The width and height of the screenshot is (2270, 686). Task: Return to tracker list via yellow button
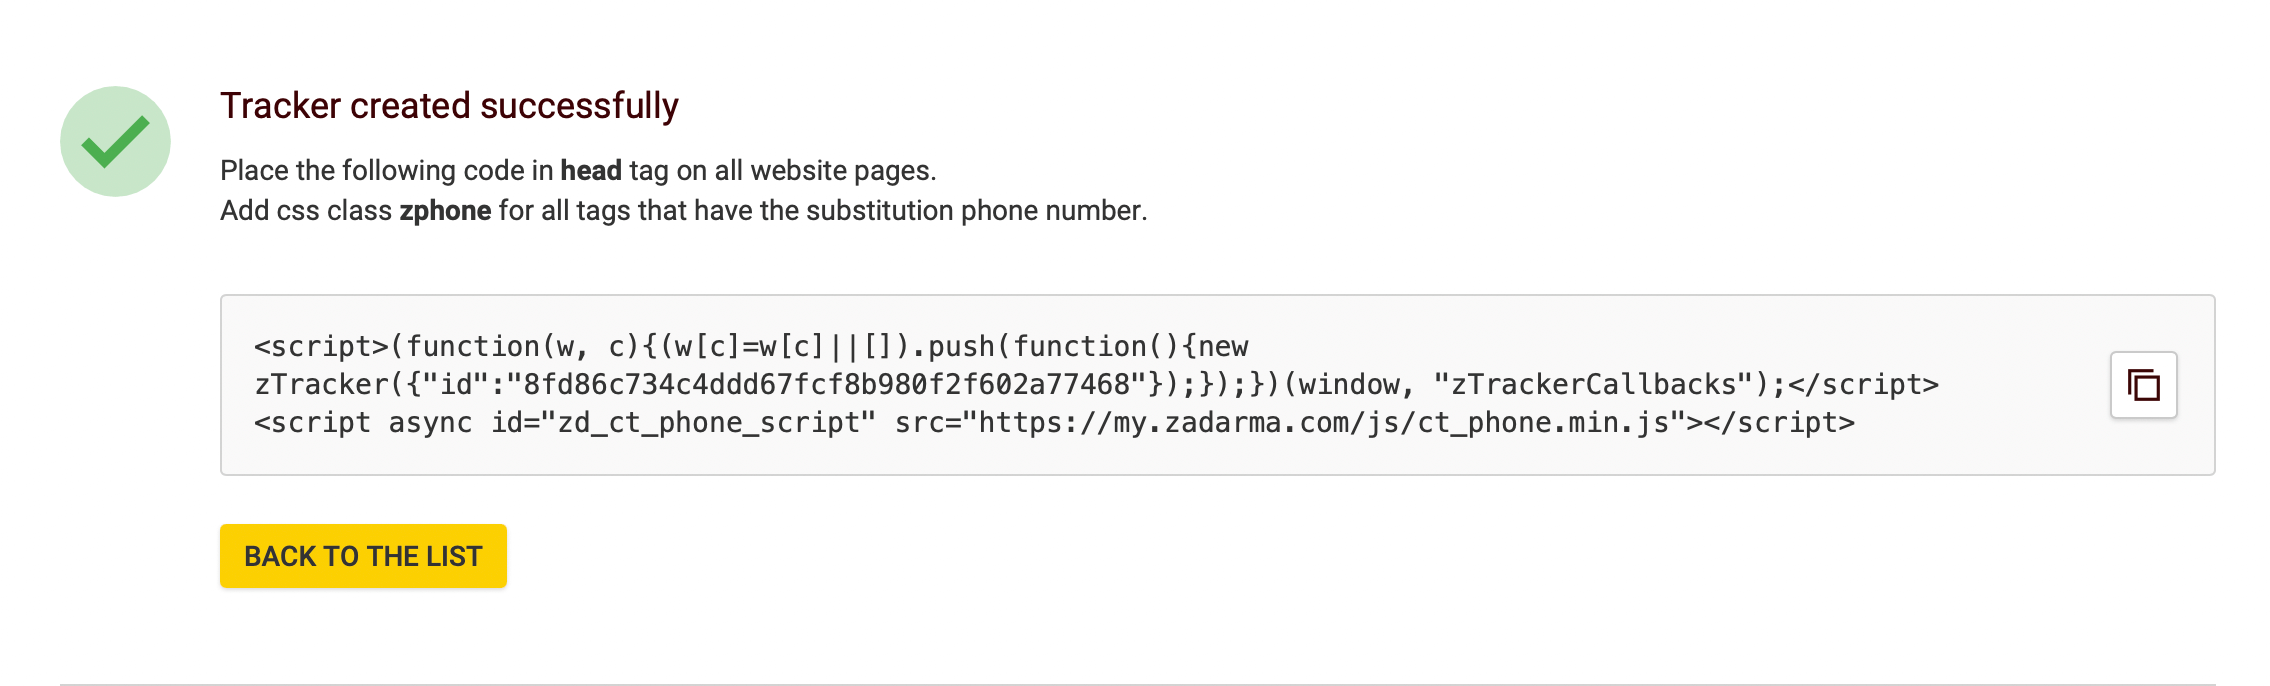[364, 555]
